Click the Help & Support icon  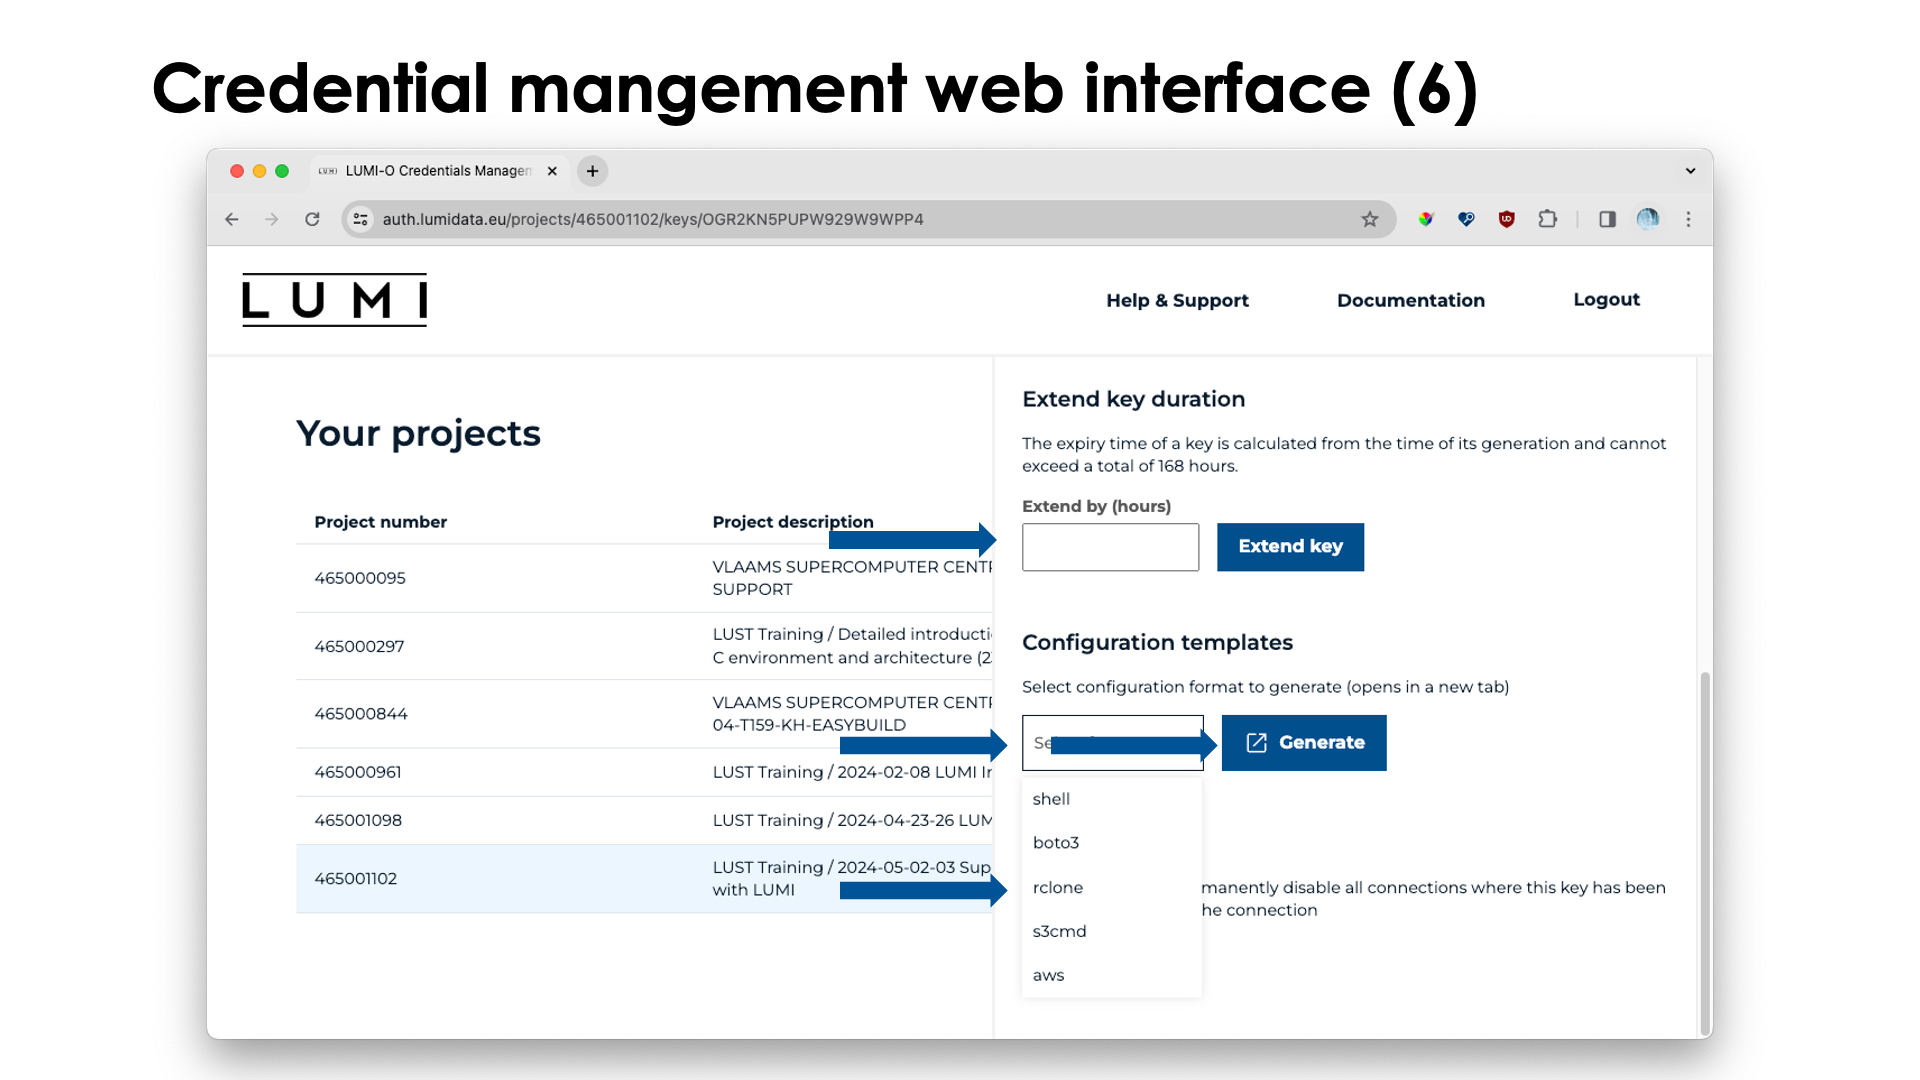[x=1178, y=299]
